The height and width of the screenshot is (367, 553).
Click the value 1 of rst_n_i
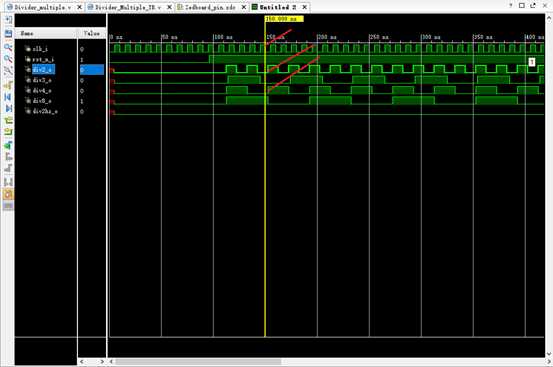click(x=82, y=60)
